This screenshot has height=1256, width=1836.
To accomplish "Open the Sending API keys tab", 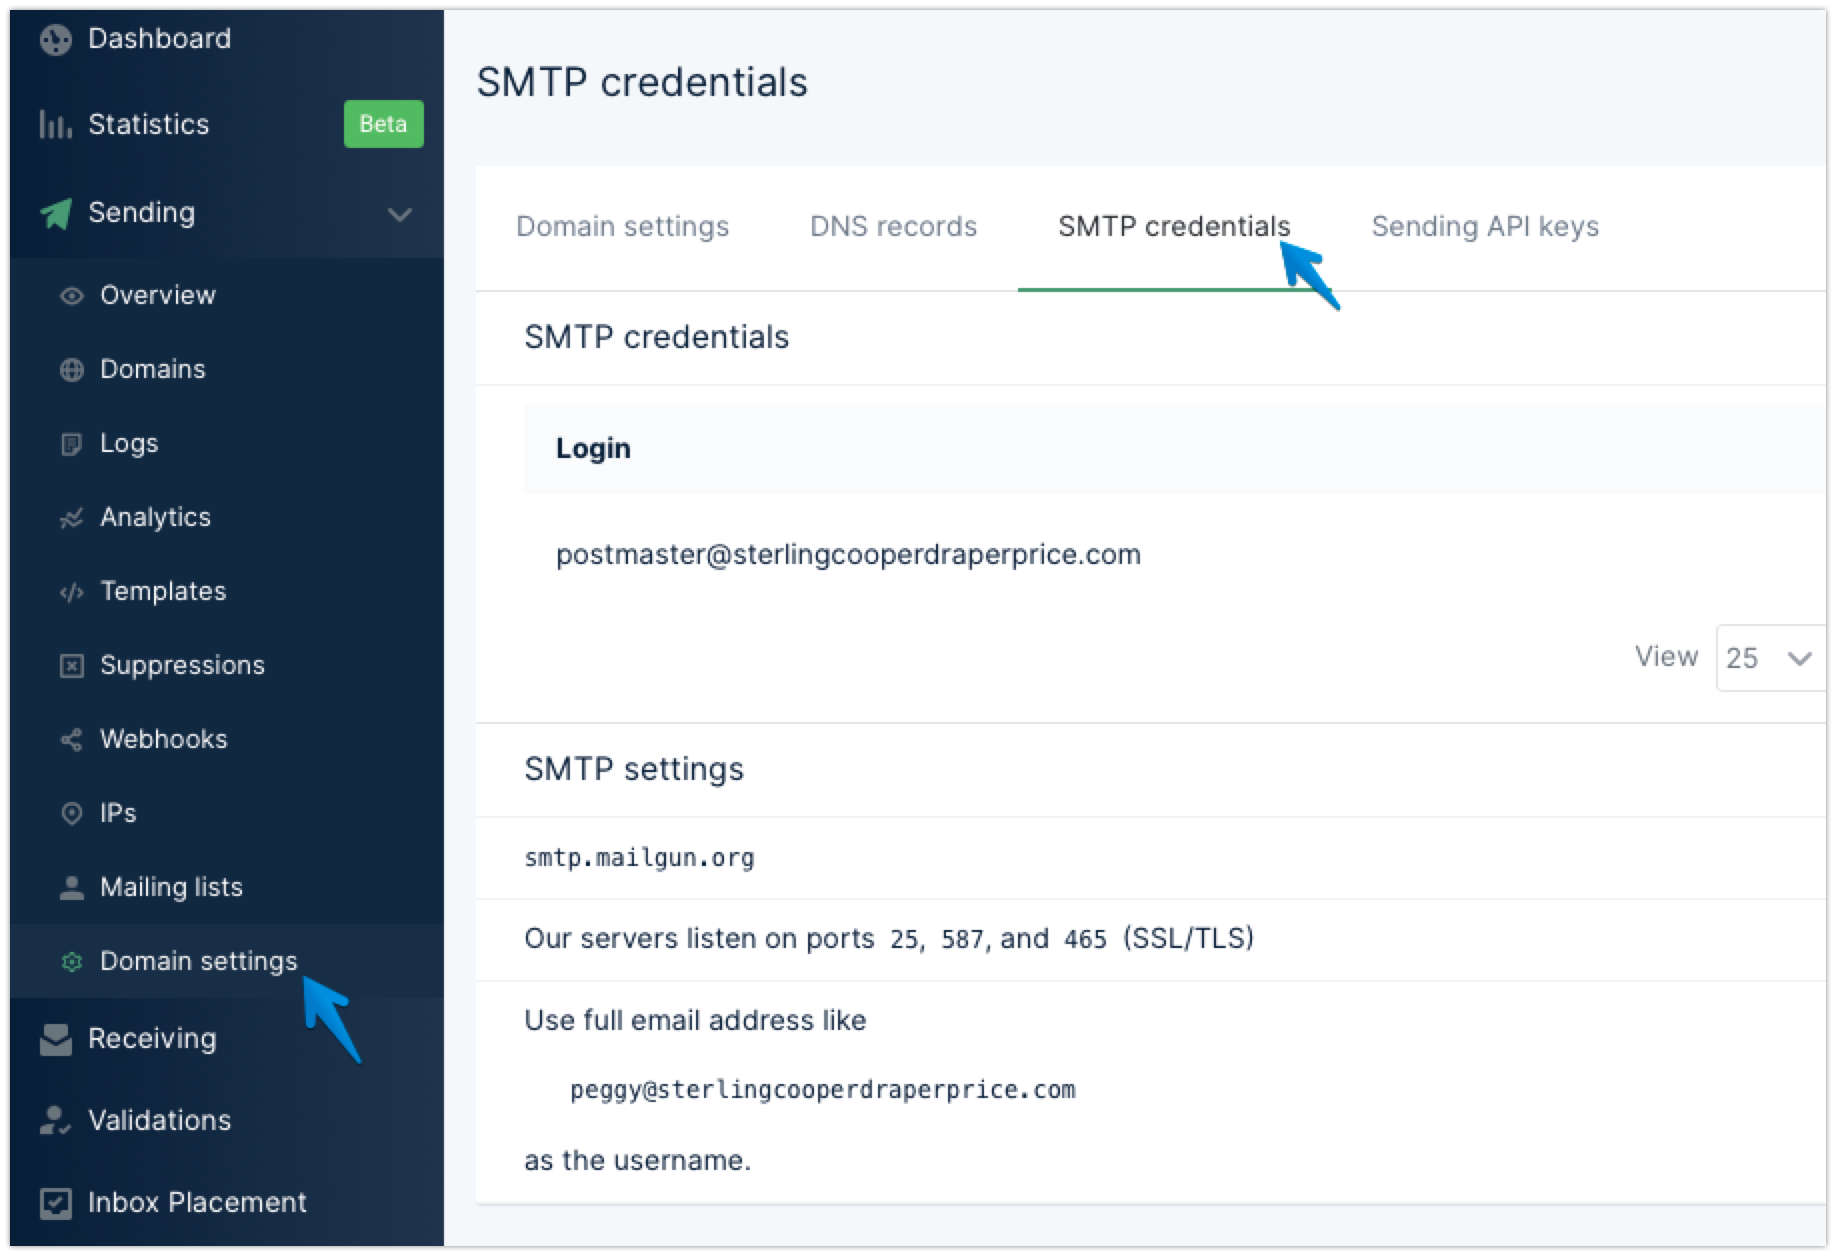I will click(1485, 227).
